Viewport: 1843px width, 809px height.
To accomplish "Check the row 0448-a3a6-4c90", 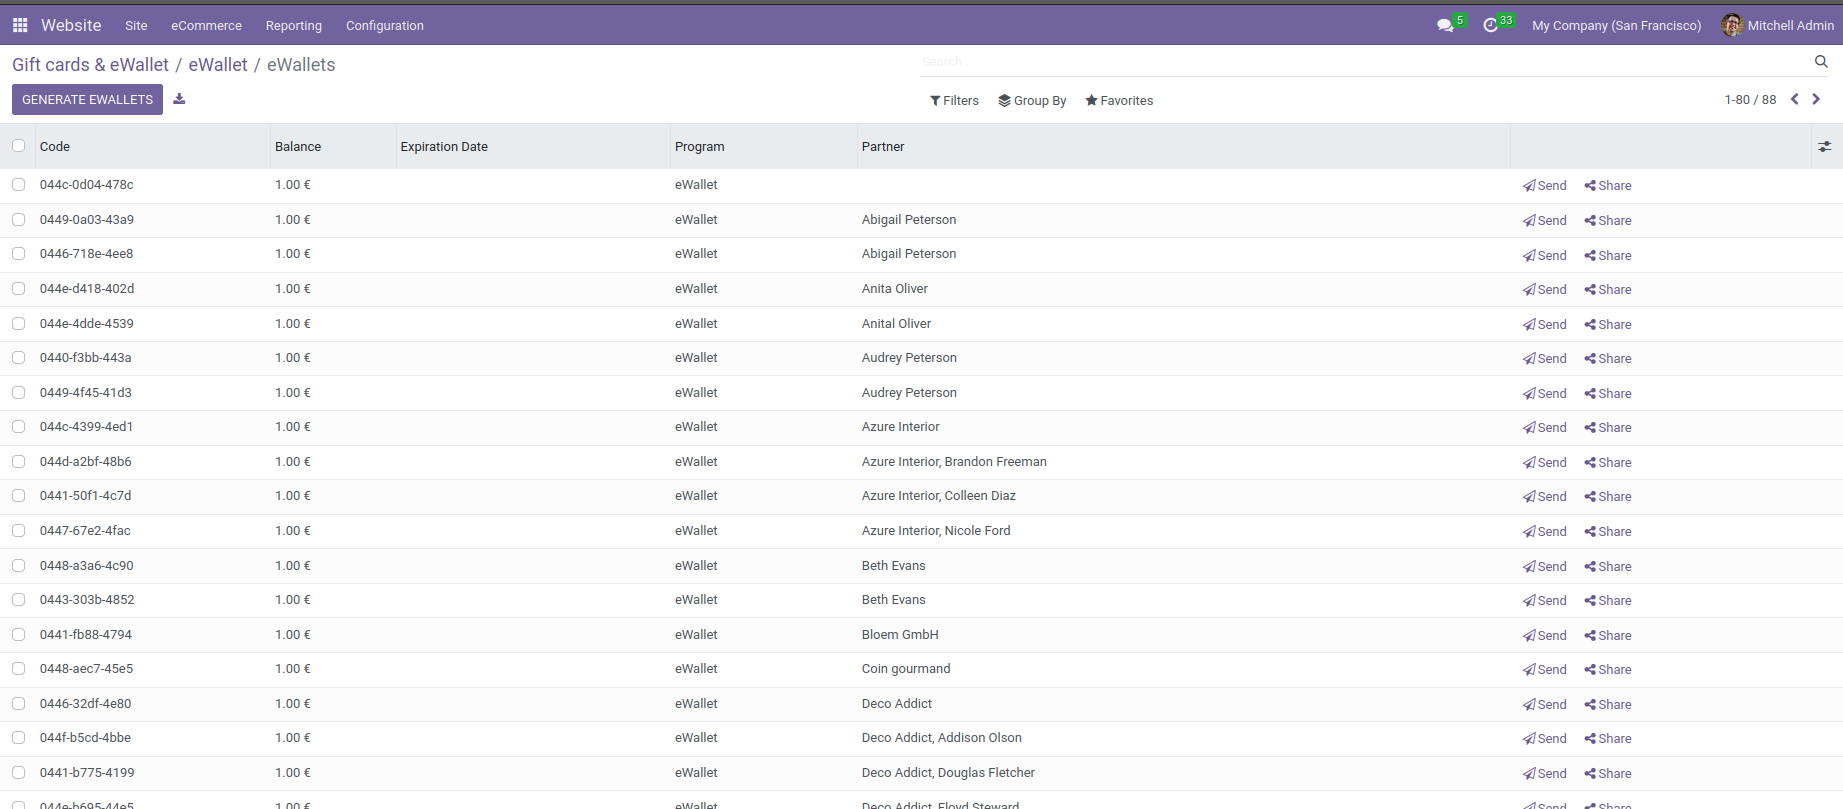I will (18, 566).
